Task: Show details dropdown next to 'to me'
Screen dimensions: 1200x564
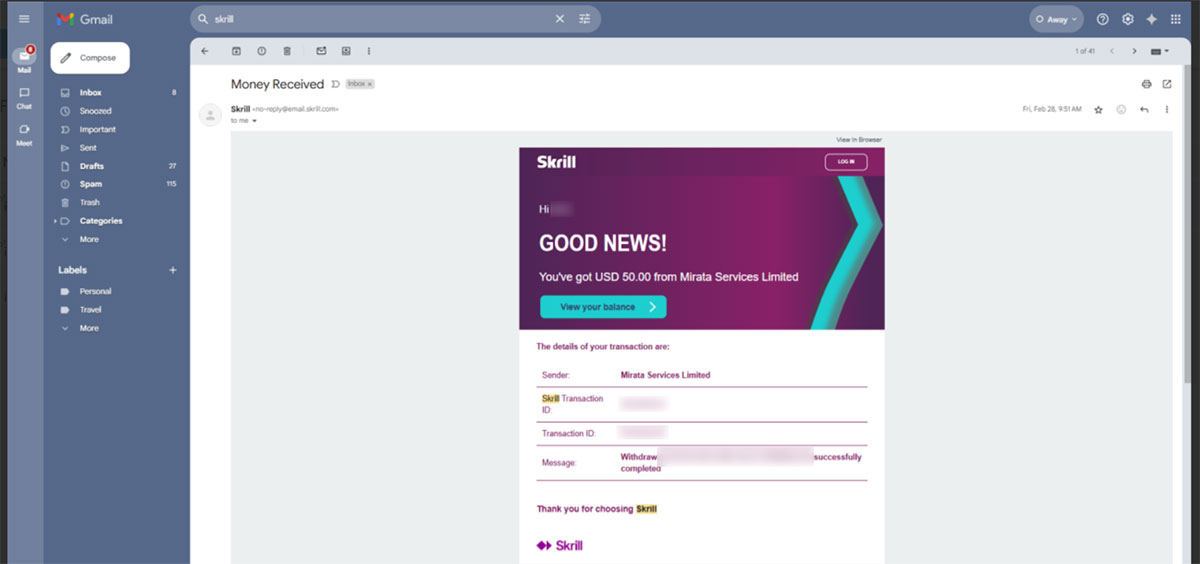Action: tap(254, 121)
